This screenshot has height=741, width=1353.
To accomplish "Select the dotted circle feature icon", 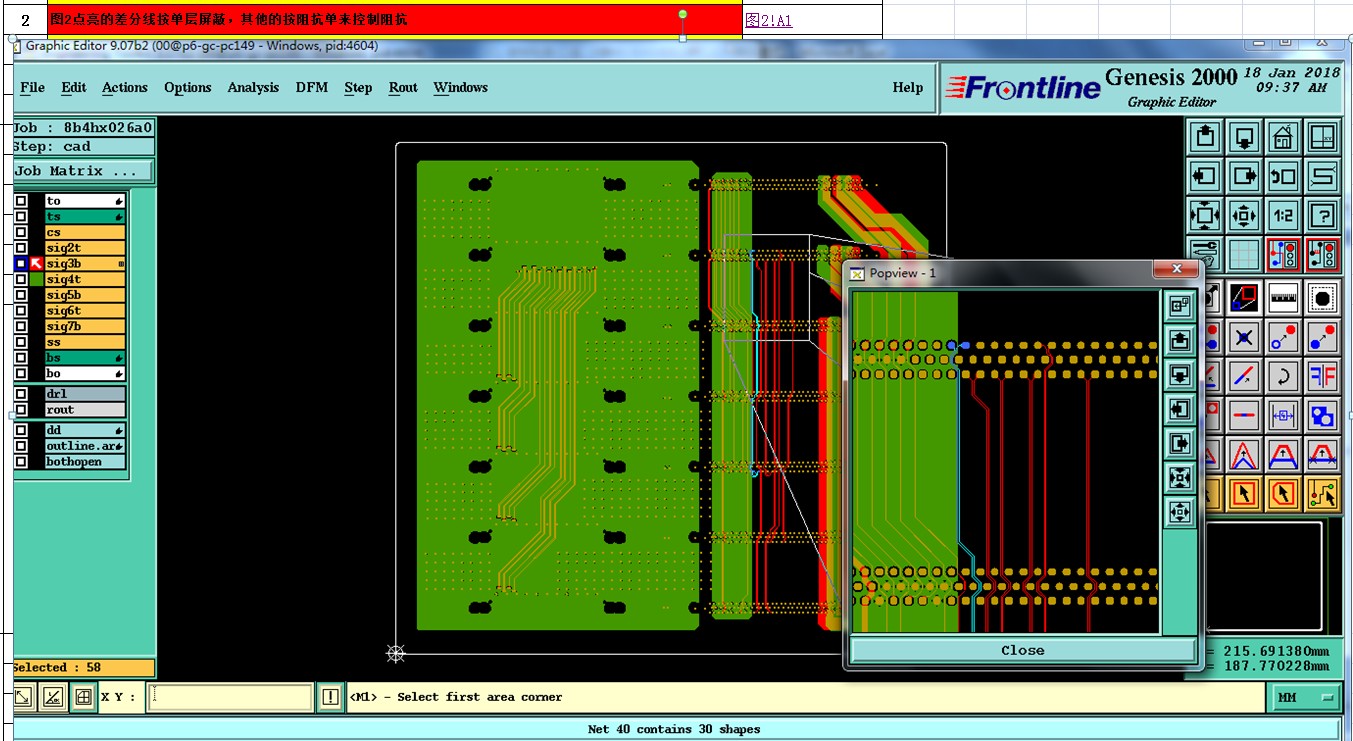I will click(1323, 297).
